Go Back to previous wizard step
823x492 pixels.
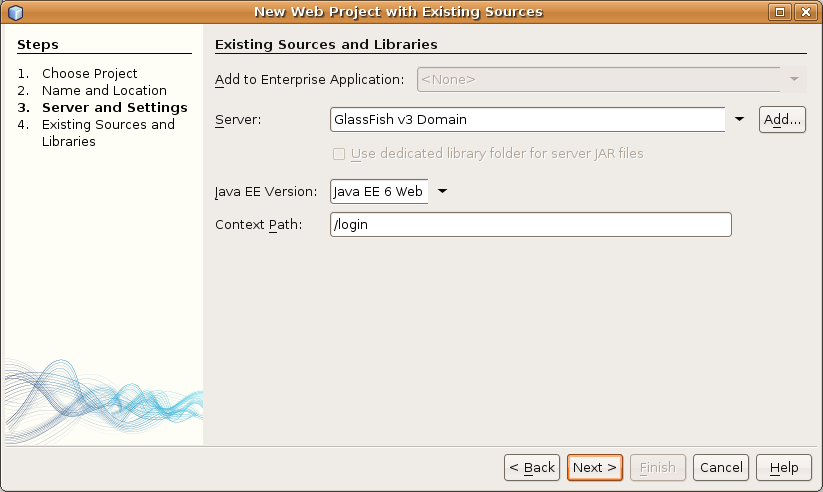click(532, 467)
